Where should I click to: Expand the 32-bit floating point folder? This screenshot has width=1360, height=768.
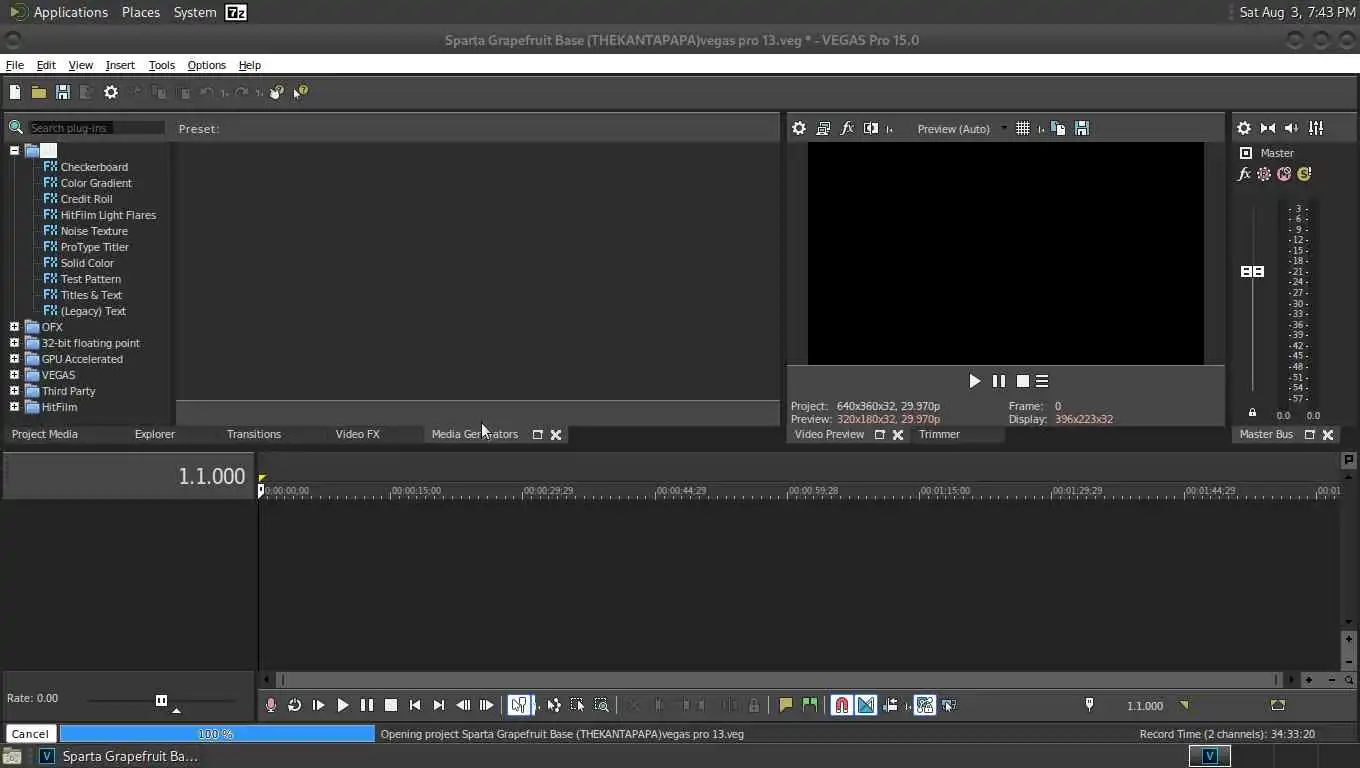point(14,343)
